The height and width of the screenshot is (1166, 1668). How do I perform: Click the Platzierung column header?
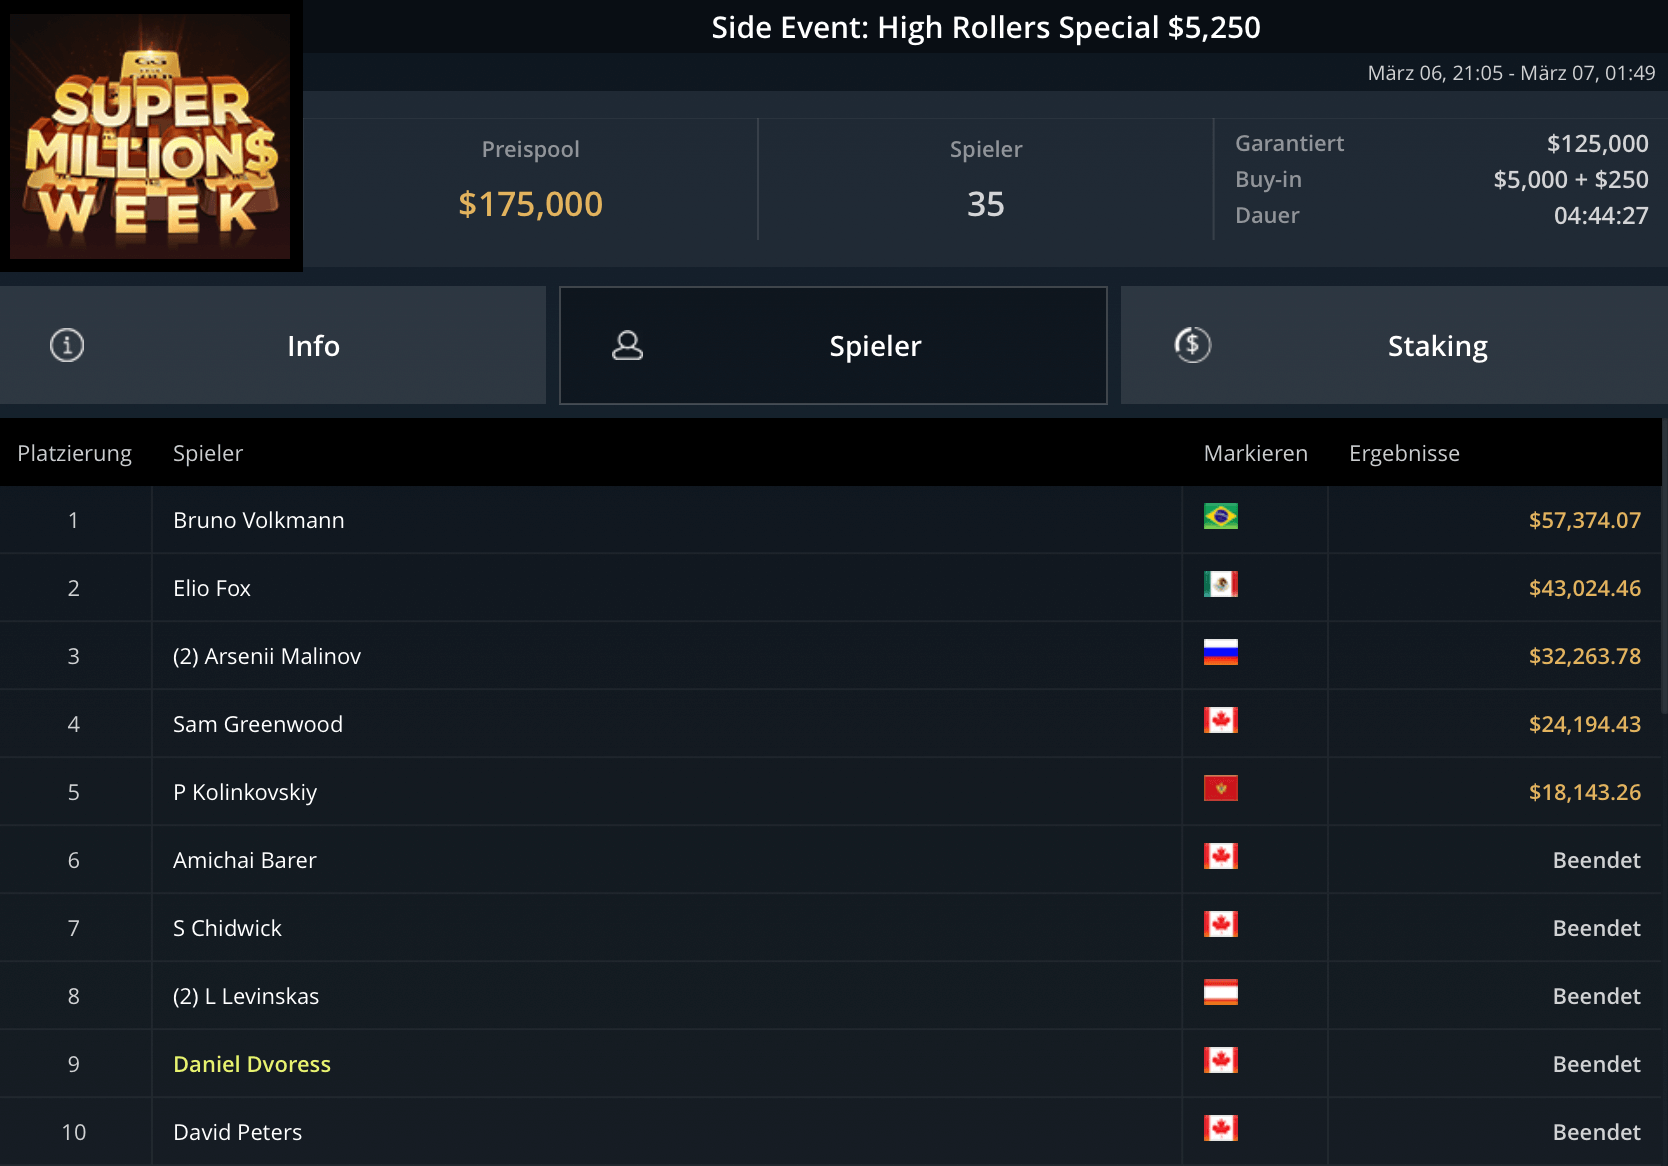point(74,453)
